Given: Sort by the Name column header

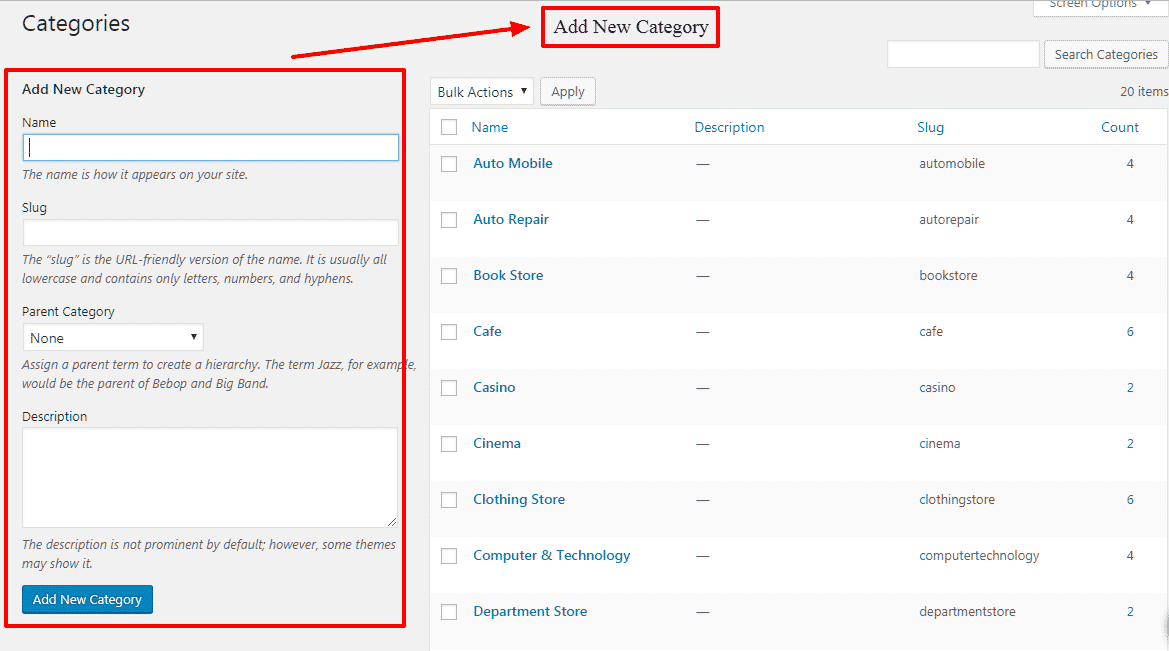Looking at the screenshot, I should [x=490, y=127].
